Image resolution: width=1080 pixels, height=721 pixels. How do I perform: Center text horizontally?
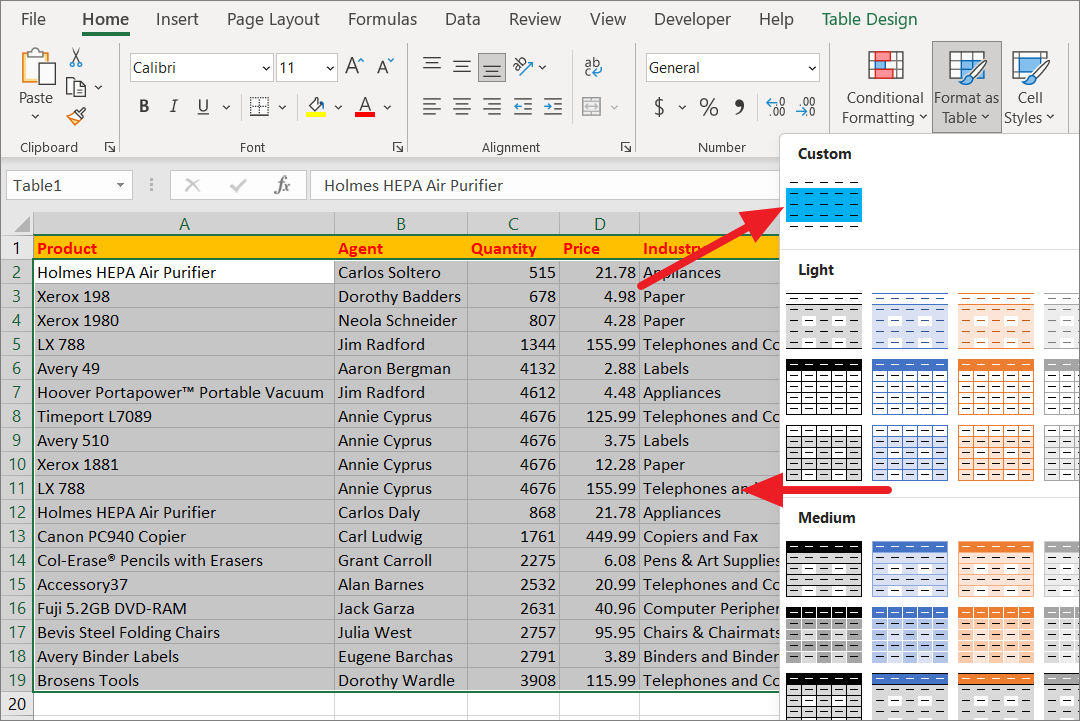point(461,107)
